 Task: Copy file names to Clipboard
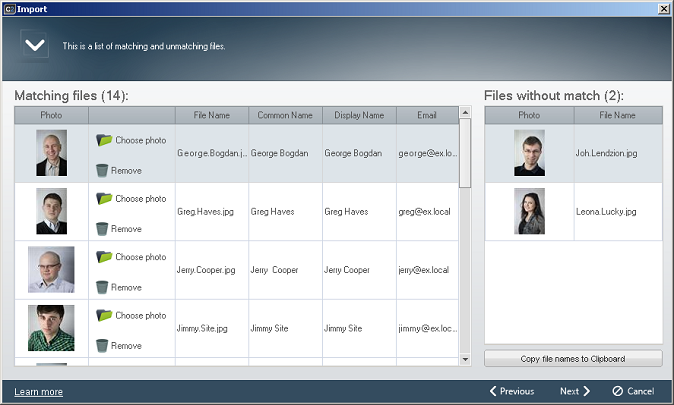(573, 358)
